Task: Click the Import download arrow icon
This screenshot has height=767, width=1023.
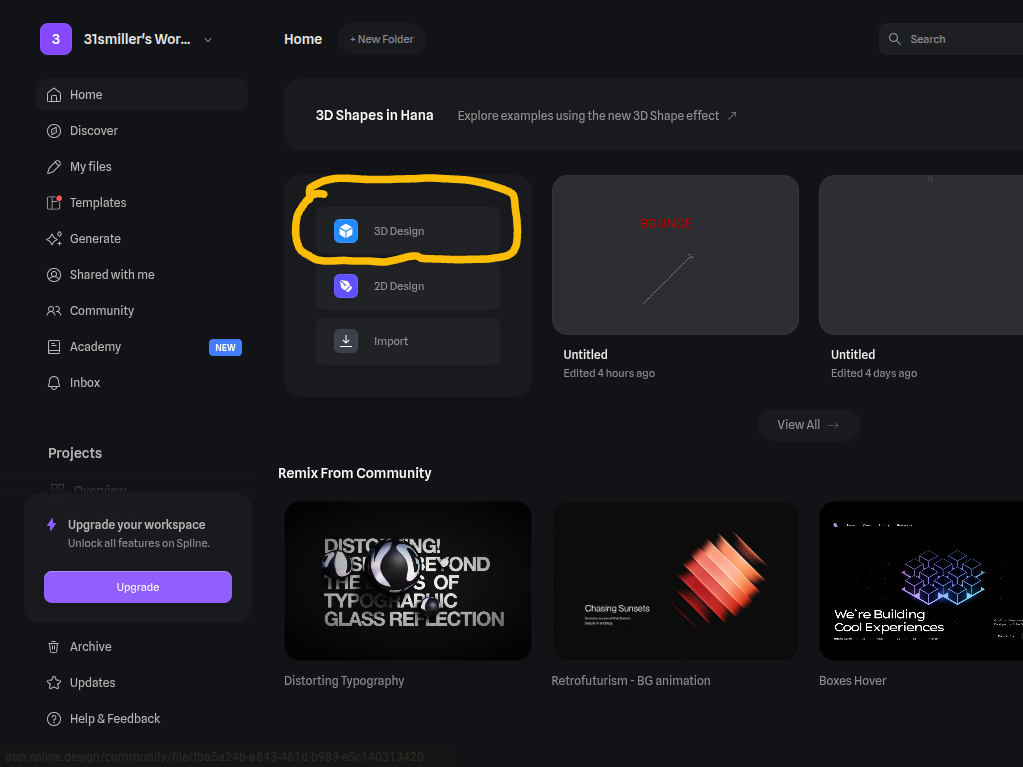Action: tap(346, 340)
